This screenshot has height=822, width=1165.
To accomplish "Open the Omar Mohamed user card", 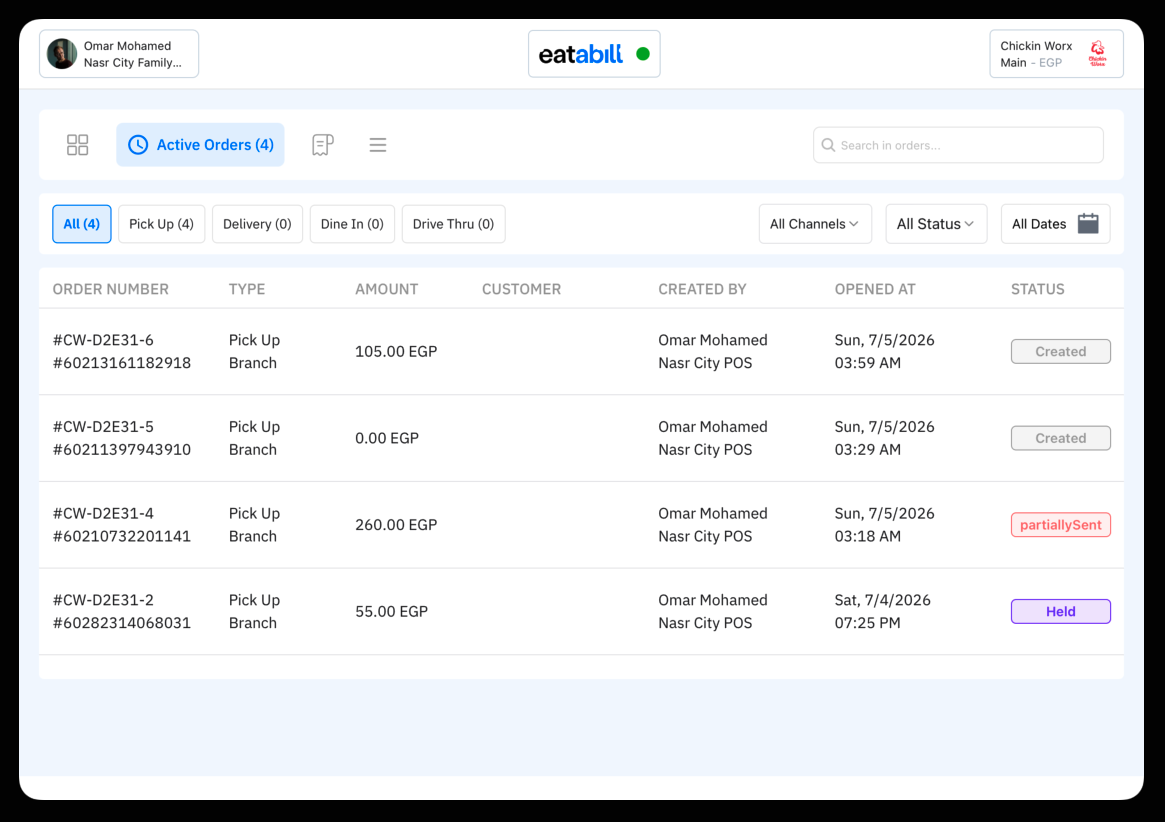I will (x=119, y=54).
